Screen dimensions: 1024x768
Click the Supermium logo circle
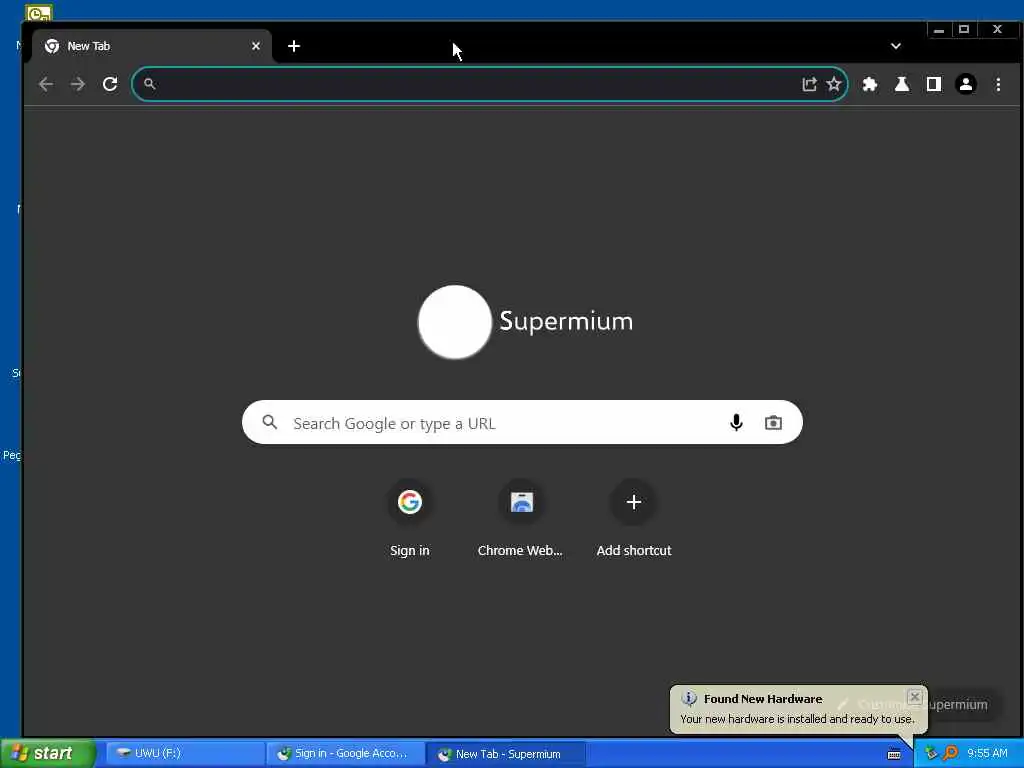tap(455, 322)
